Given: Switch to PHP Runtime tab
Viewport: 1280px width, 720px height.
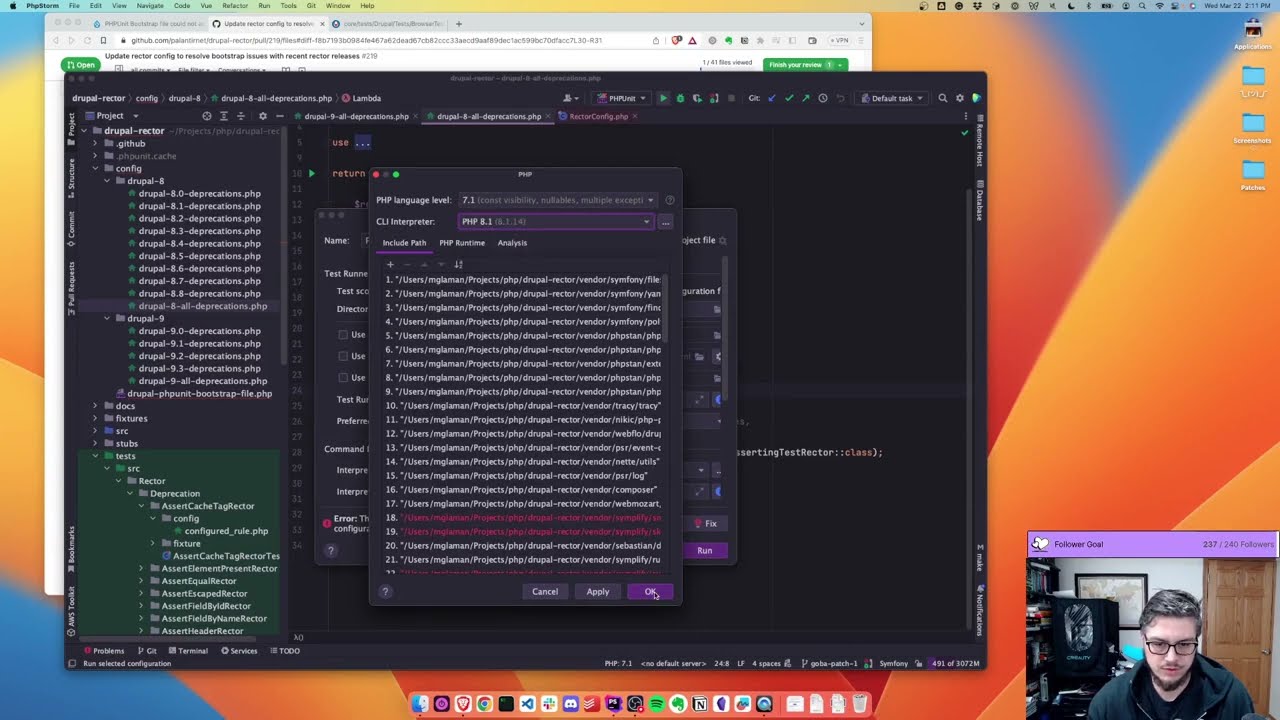Looking at the screenshot, I should pyautogui.click(x=462, y=243).
